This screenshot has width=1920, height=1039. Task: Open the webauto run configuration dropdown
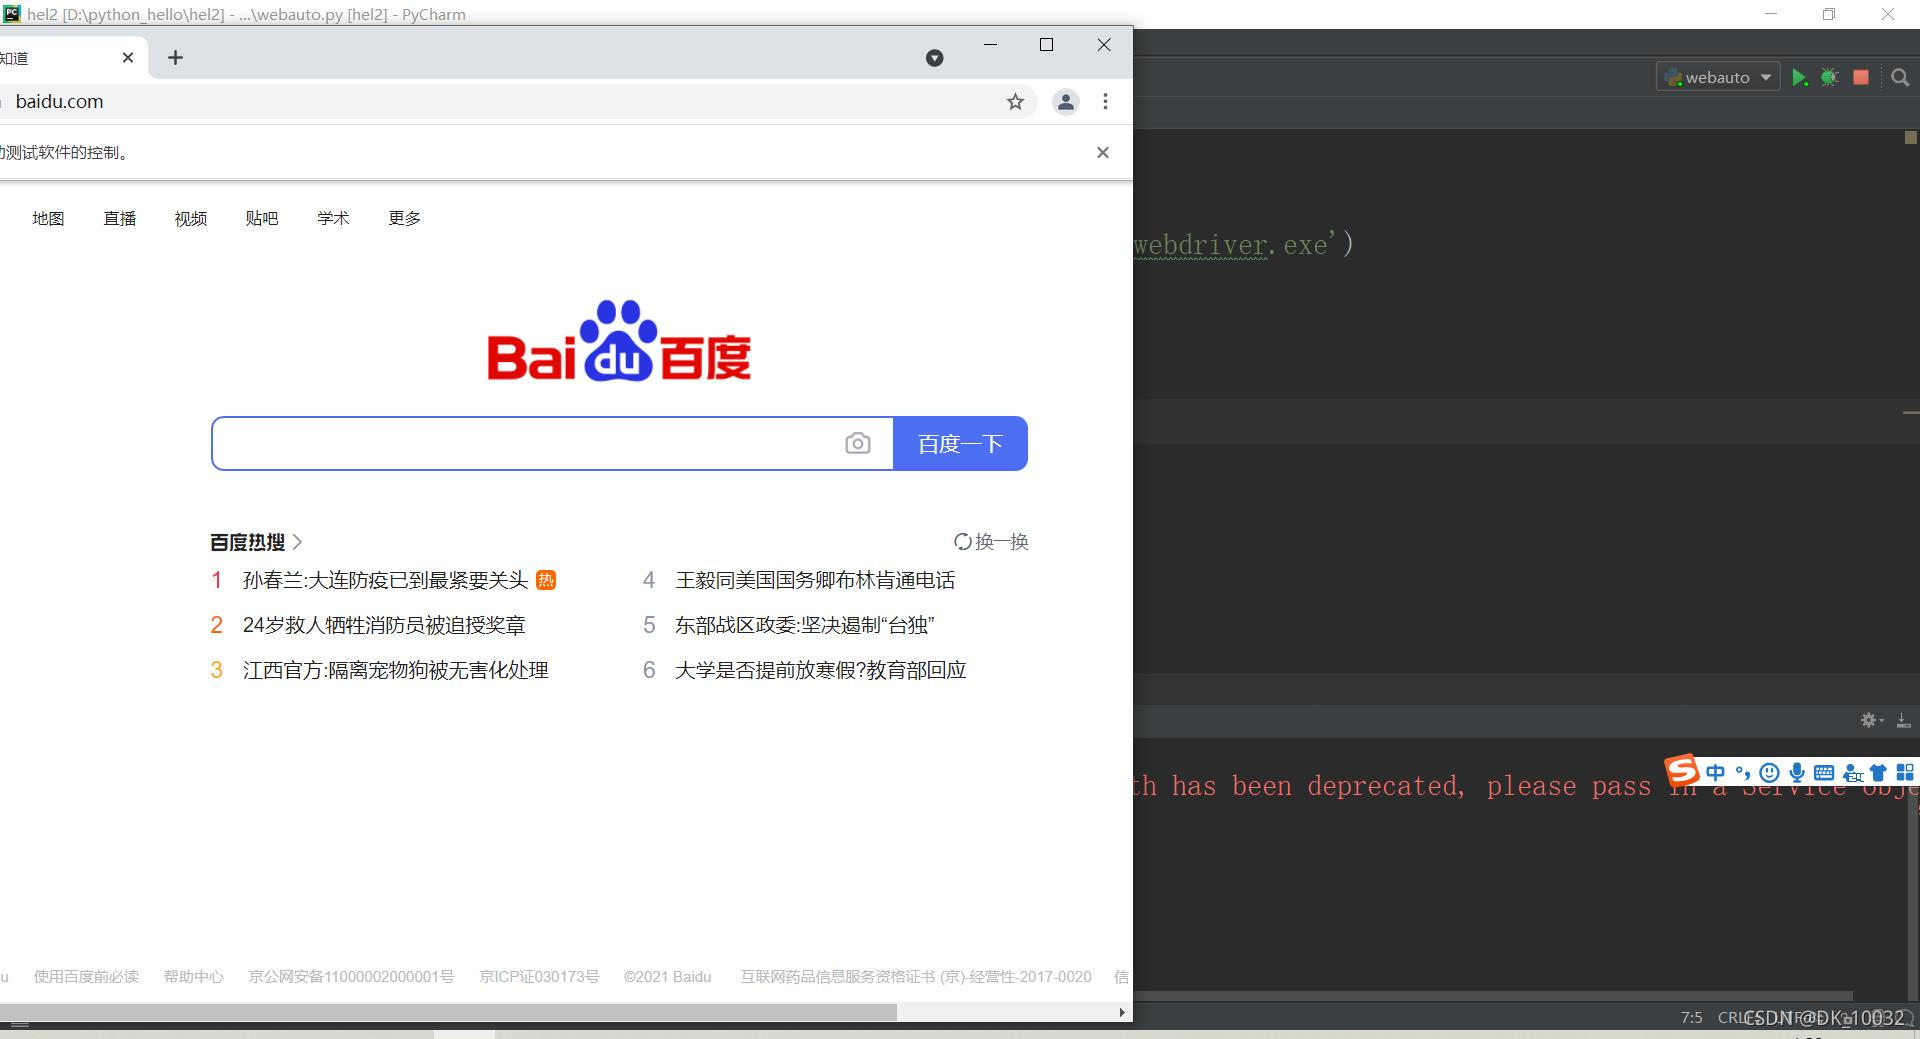pos(1718,77)
